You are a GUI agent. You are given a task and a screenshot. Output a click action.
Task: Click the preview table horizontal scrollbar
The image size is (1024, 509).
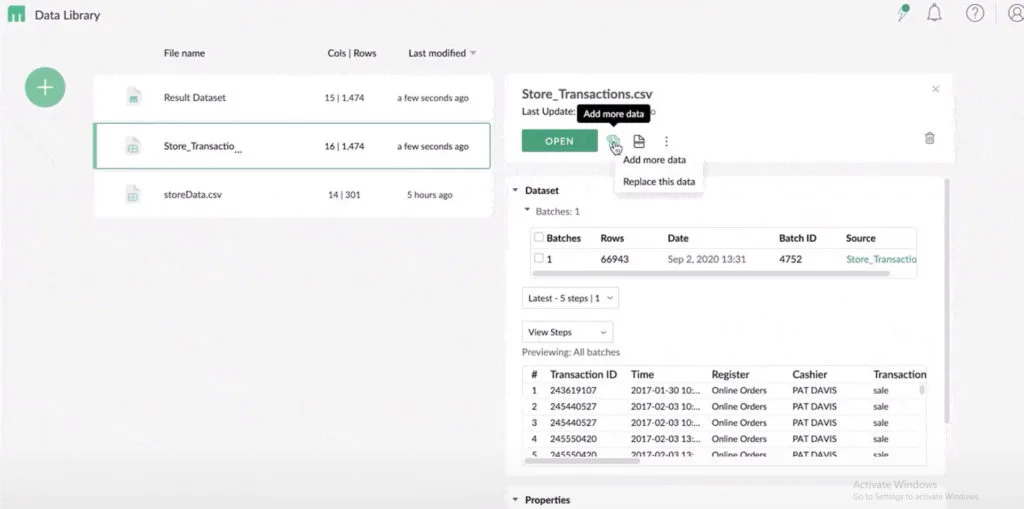click(x=583, y=461)
